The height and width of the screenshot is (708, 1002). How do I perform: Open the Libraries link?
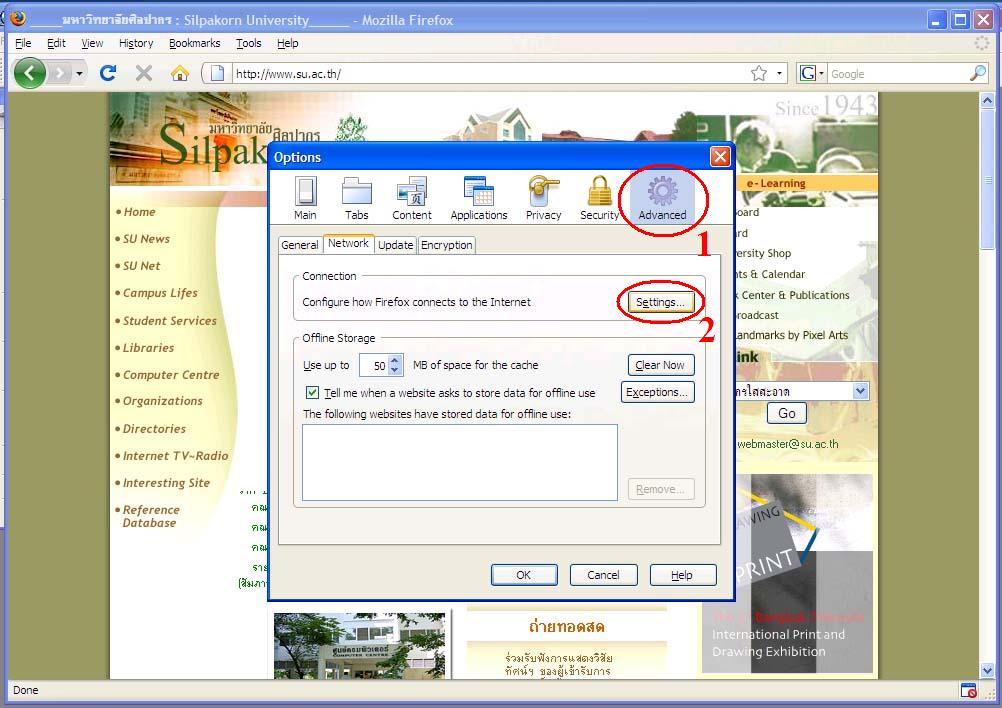click(148, 348)
